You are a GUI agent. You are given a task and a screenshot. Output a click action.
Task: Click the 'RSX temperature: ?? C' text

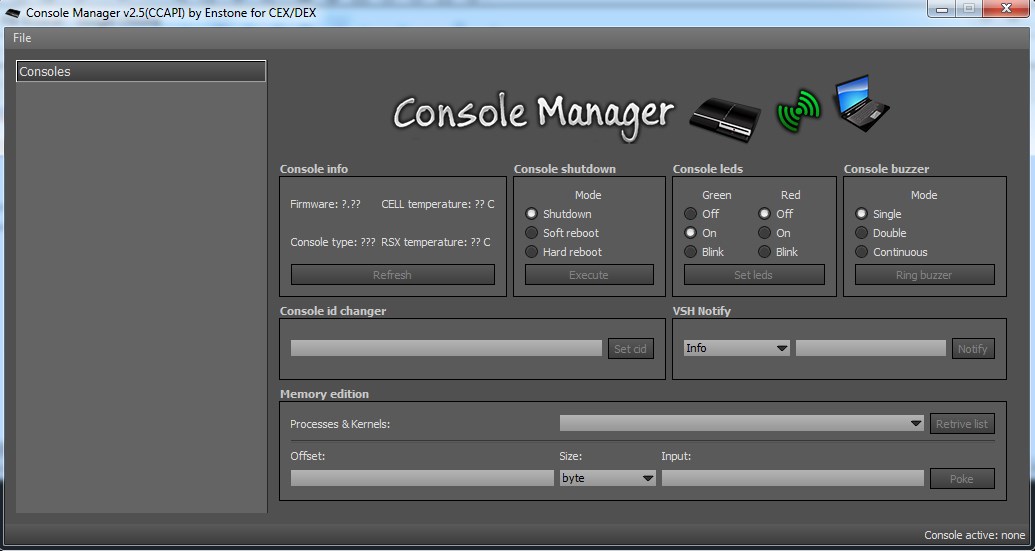tap(436, 242)
